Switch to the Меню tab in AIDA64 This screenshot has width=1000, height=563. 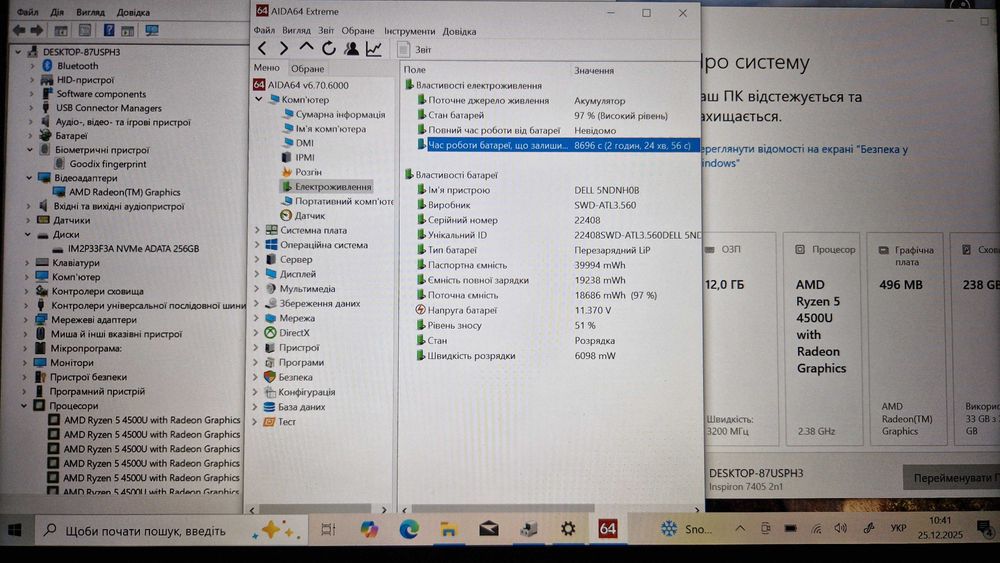tap(267, 68)
